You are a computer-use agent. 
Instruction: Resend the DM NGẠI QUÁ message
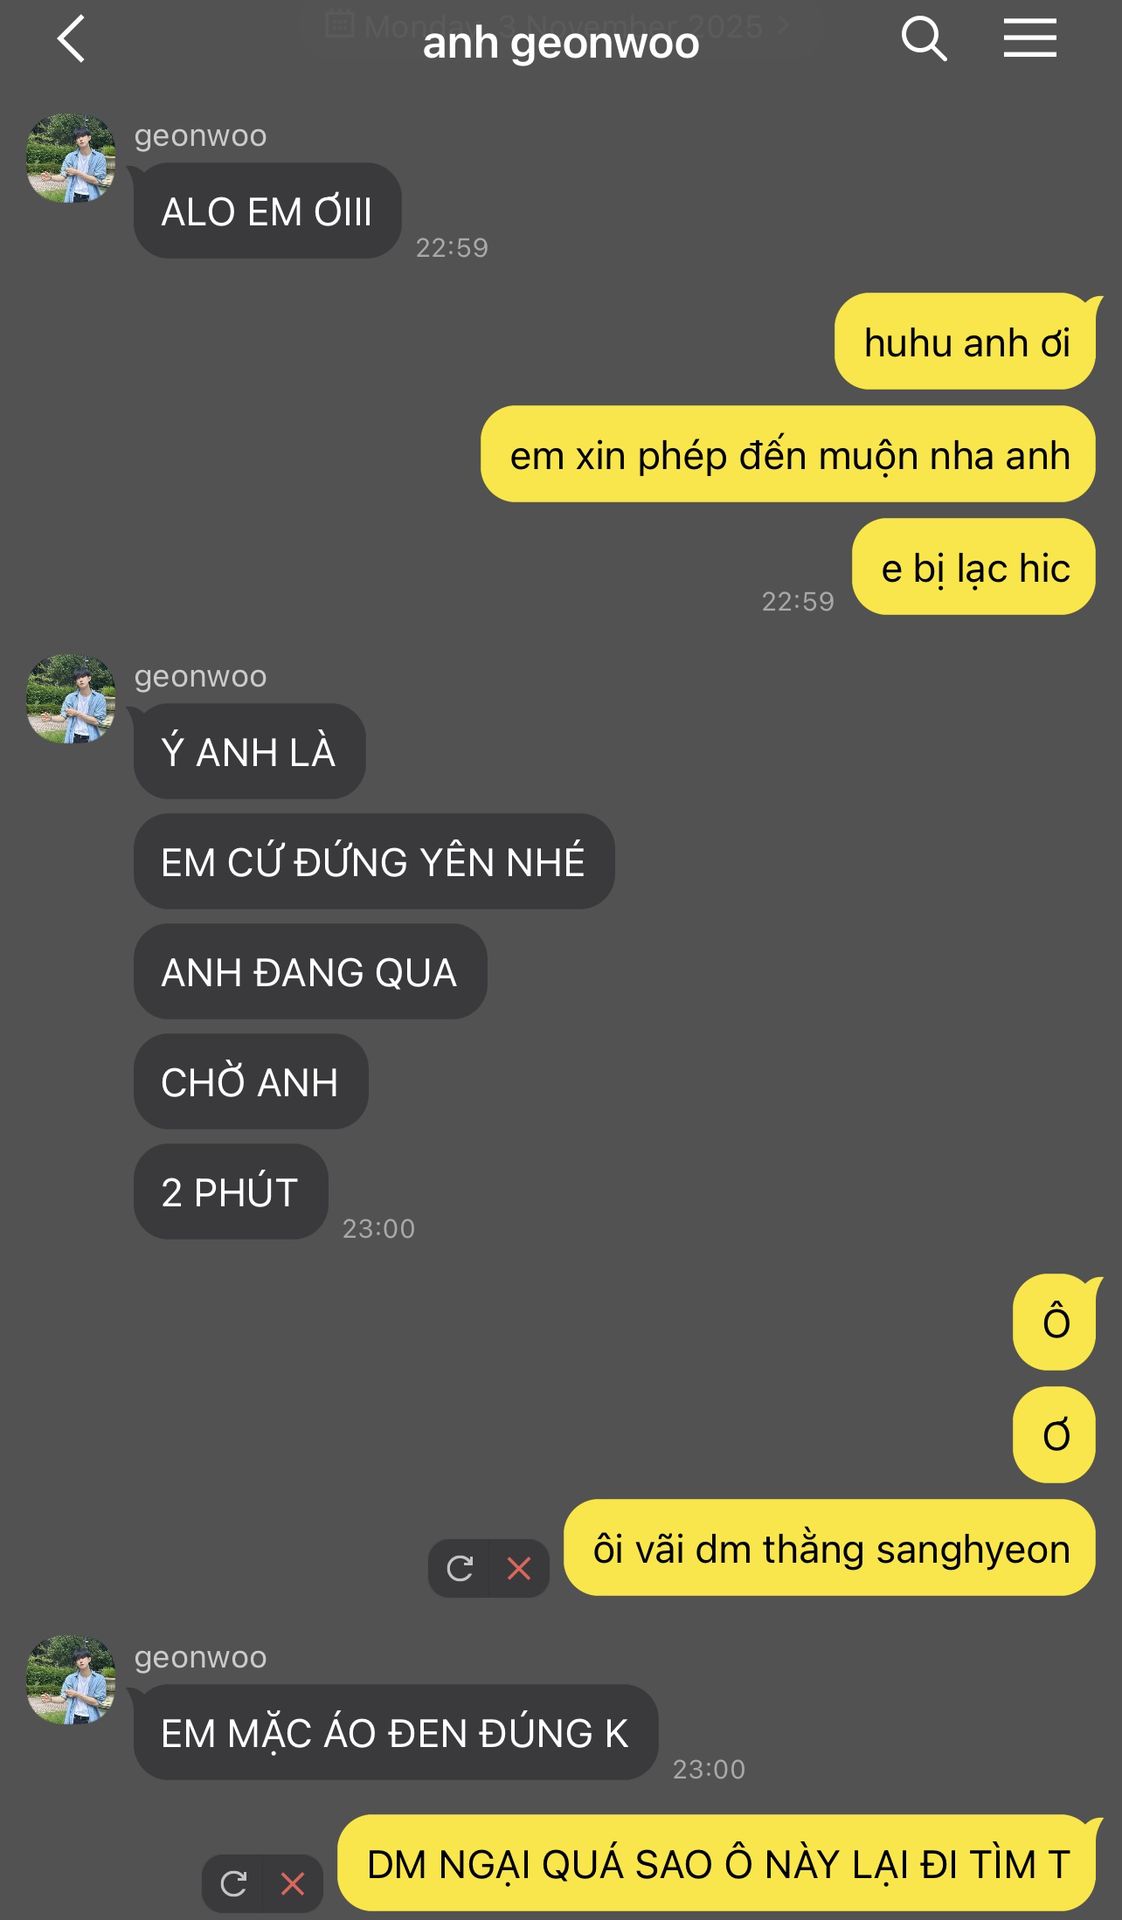tap(233, 1884)
